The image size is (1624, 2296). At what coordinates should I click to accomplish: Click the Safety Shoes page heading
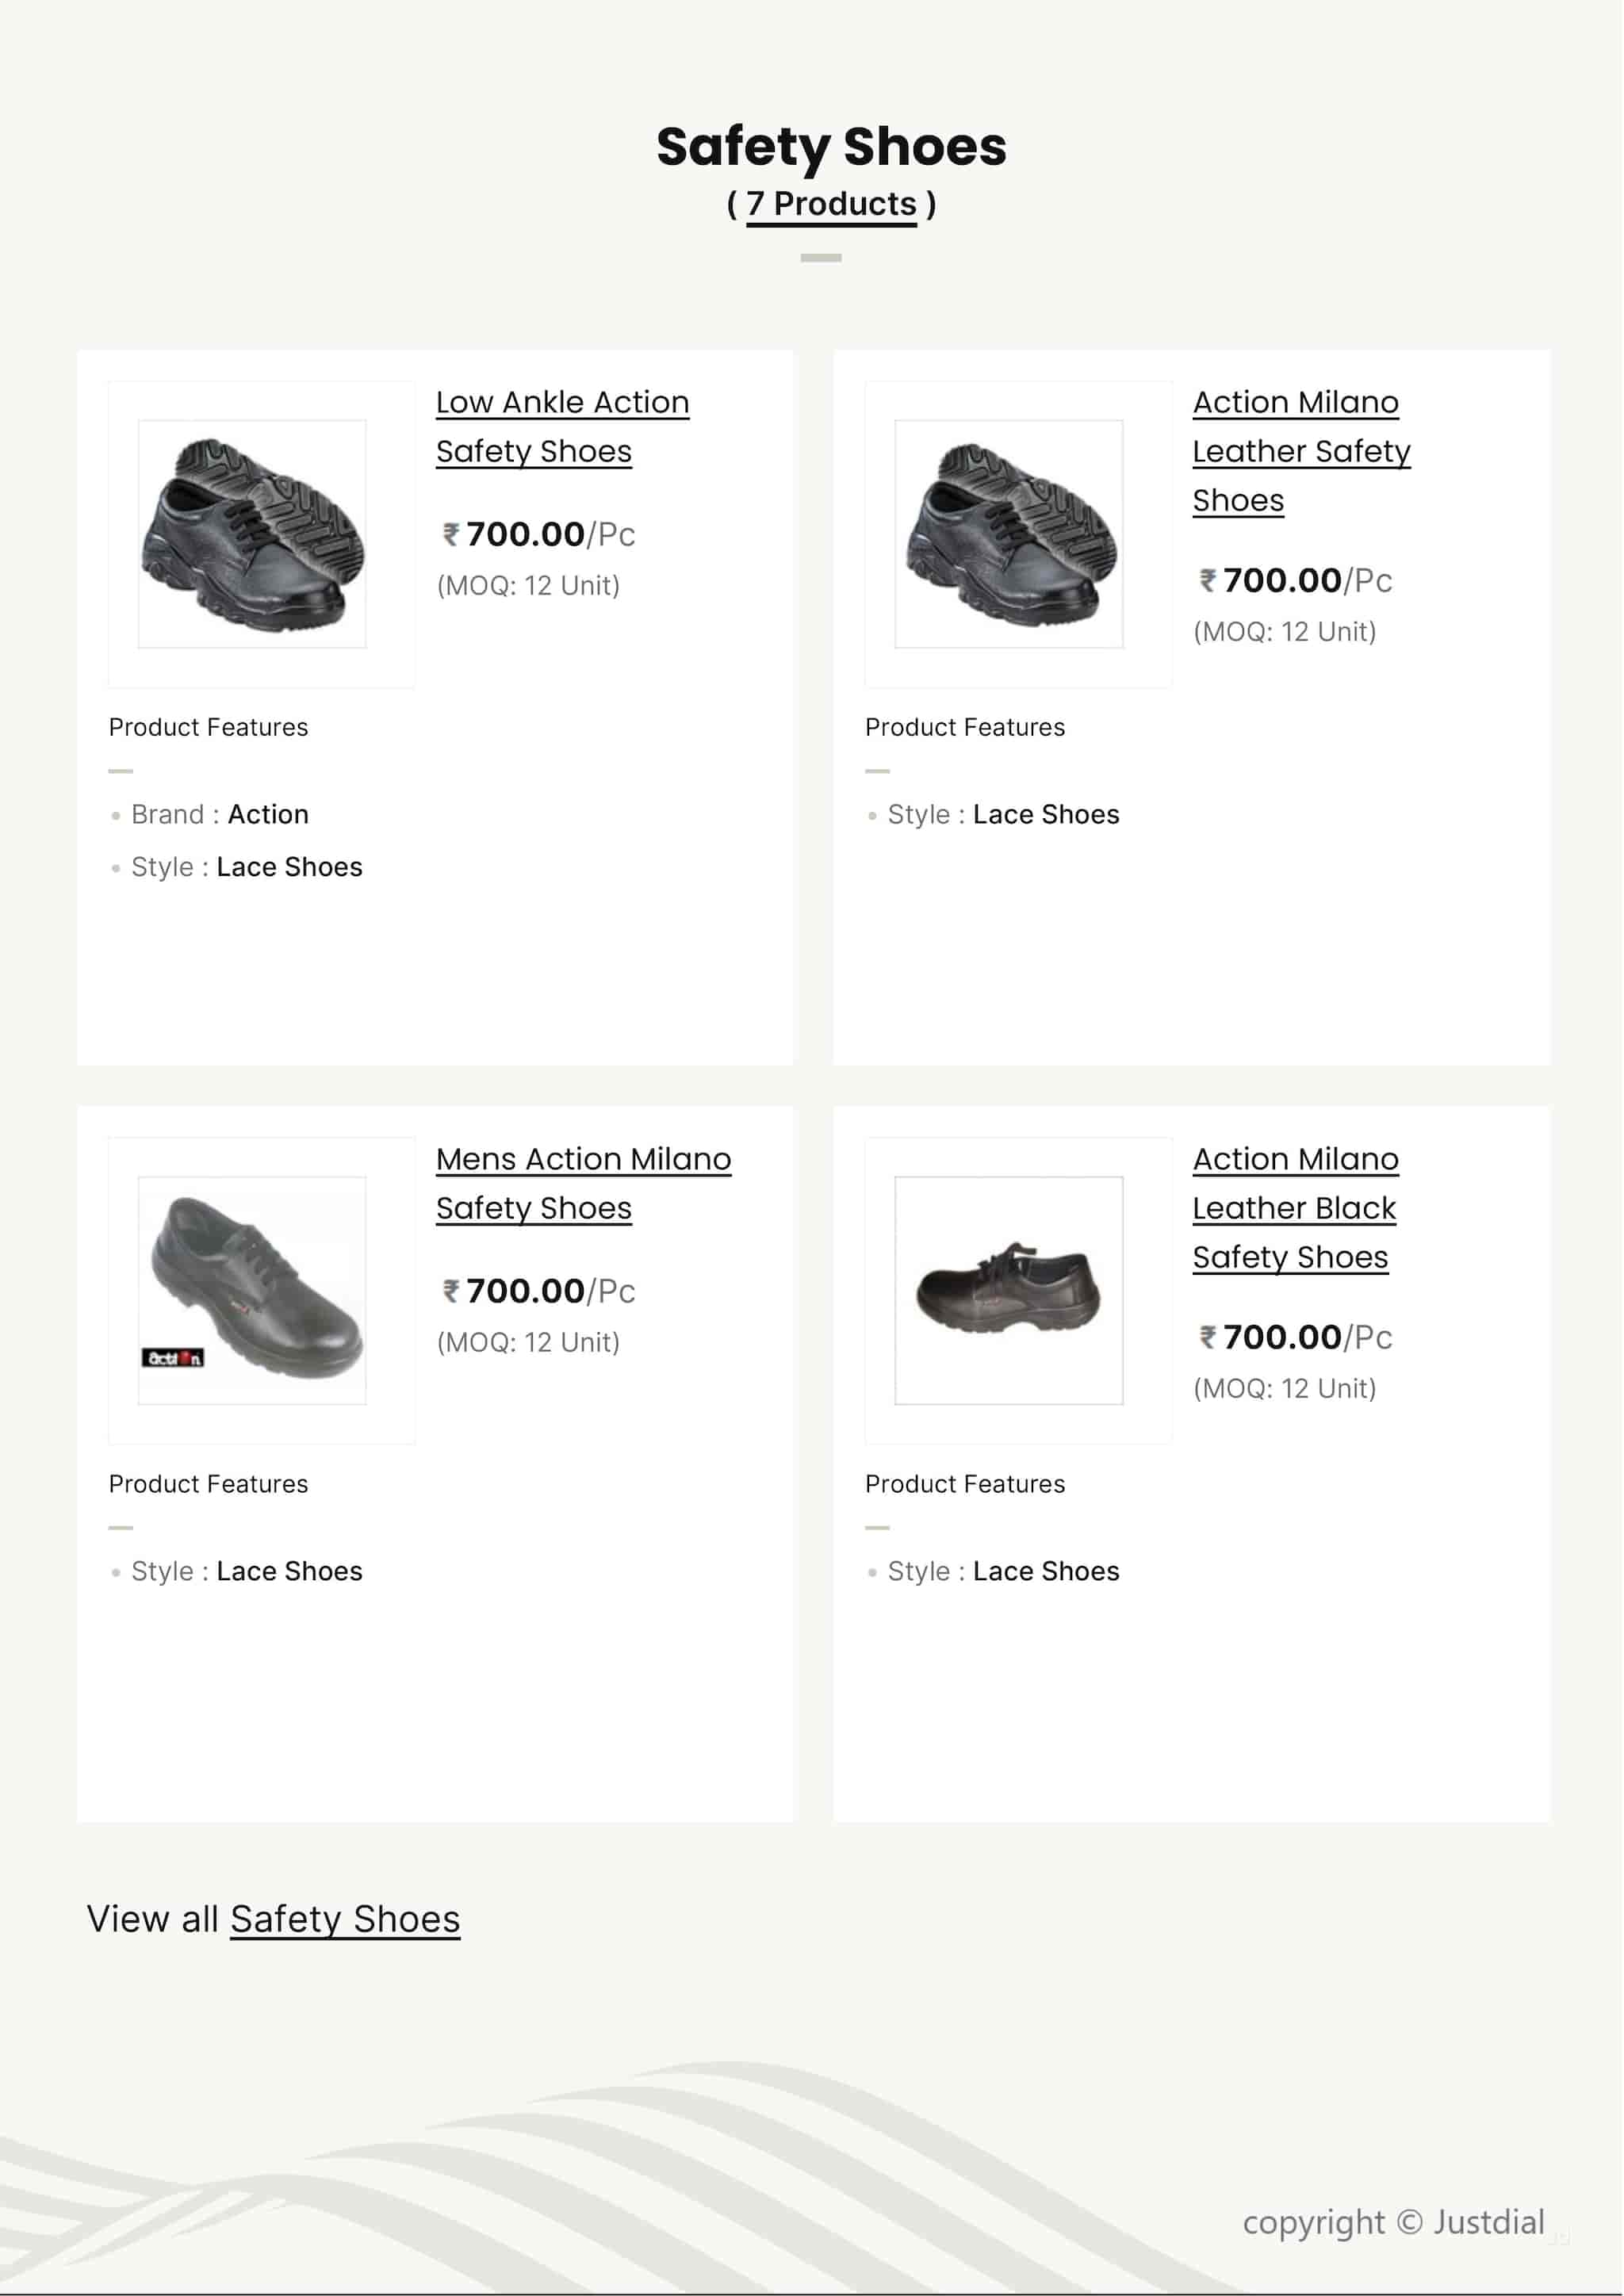point(831,147)
